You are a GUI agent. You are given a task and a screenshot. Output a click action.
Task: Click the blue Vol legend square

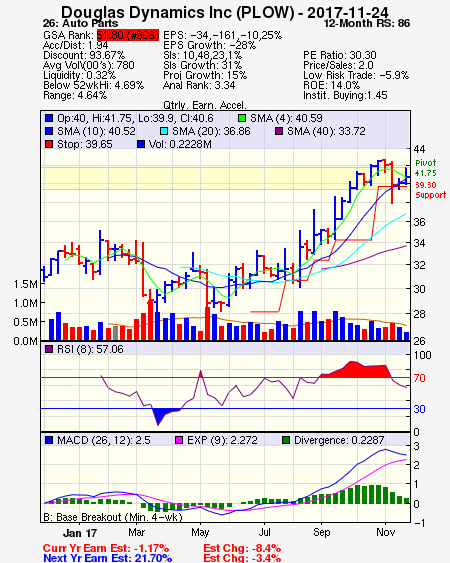141,144
